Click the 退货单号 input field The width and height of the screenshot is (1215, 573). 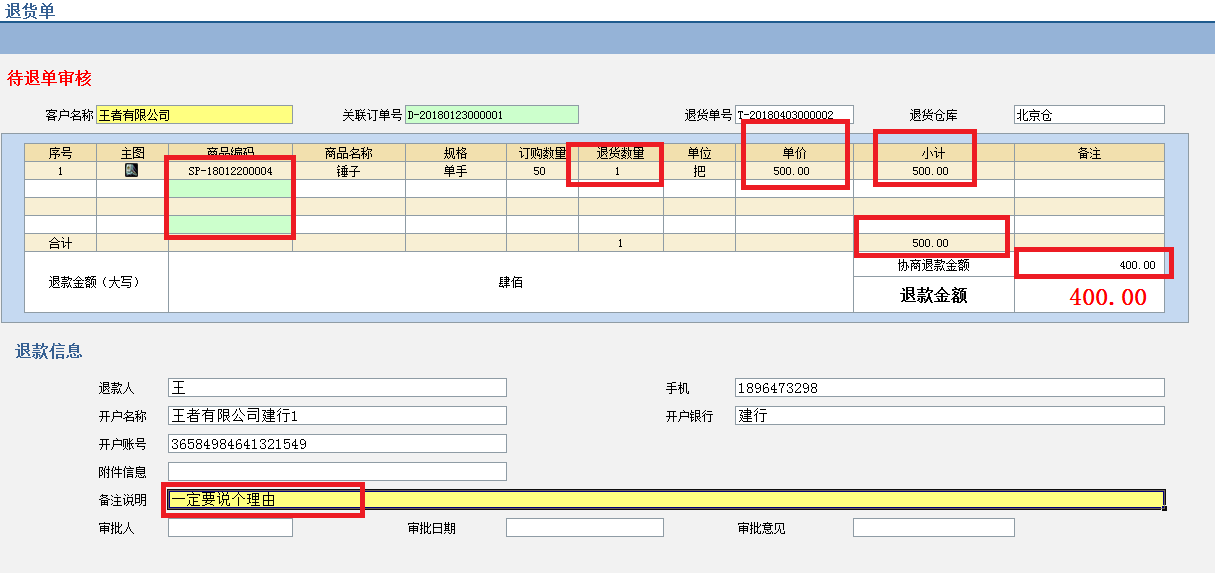pyautogui.click(x=794, y=115)
